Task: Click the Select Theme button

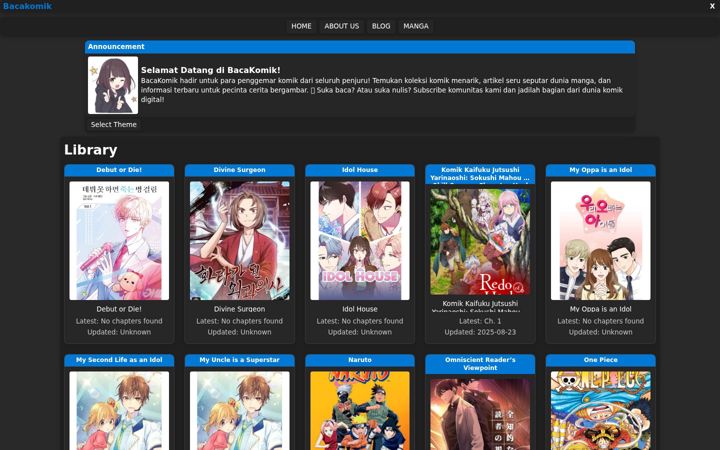Action: (x=113, y=124)
